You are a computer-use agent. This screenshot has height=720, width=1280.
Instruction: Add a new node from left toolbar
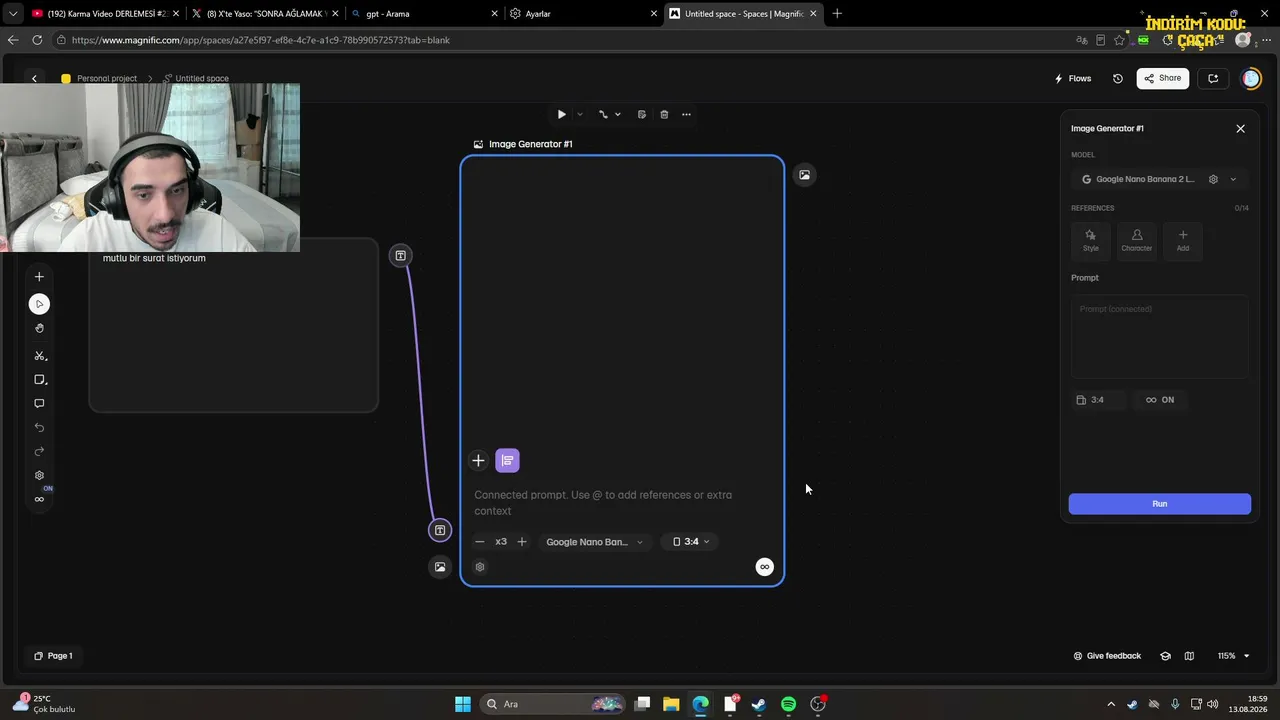click(x=39, y=277)
